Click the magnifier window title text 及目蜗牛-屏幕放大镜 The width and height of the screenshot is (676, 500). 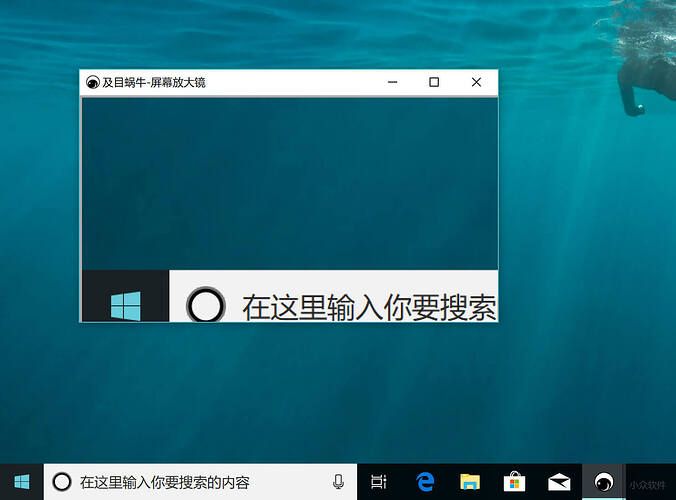click(x=154, y=82)
